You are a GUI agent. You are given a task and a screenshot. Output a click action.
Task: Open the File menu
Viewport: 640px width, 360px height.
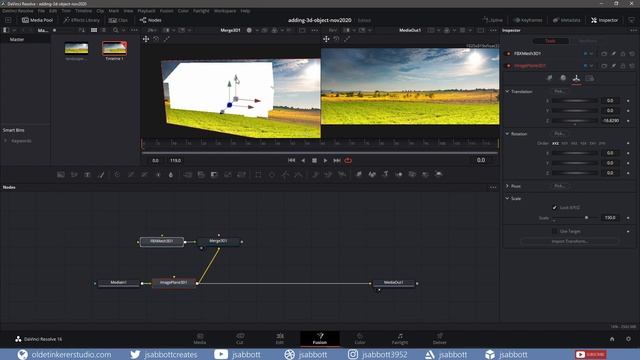point(41,11)
